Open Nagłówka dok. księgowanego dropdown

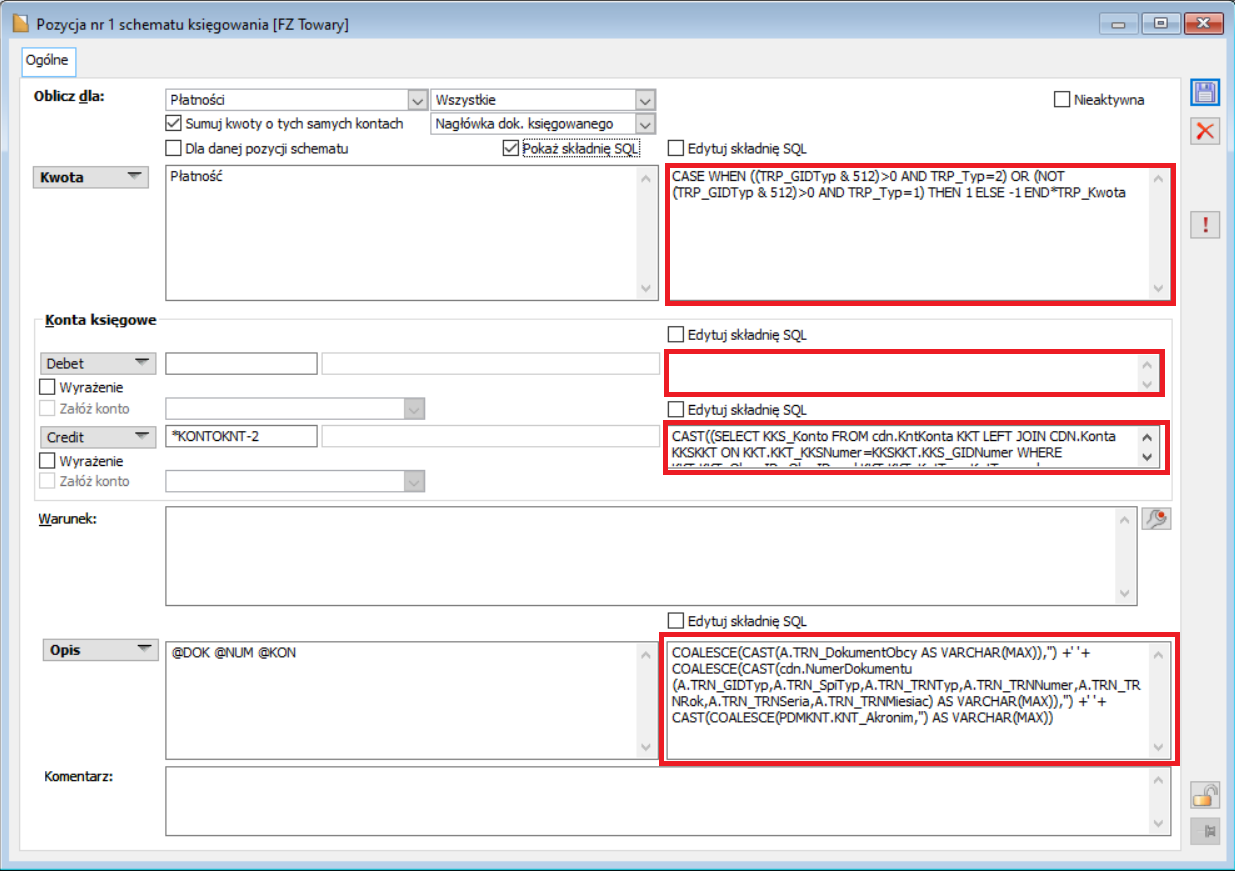coord(645,124)
